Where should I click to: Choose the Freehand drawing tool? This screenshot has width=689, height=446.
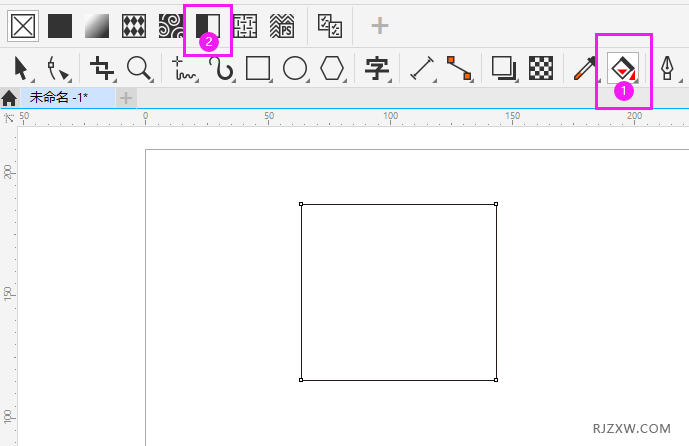point(184,69)
